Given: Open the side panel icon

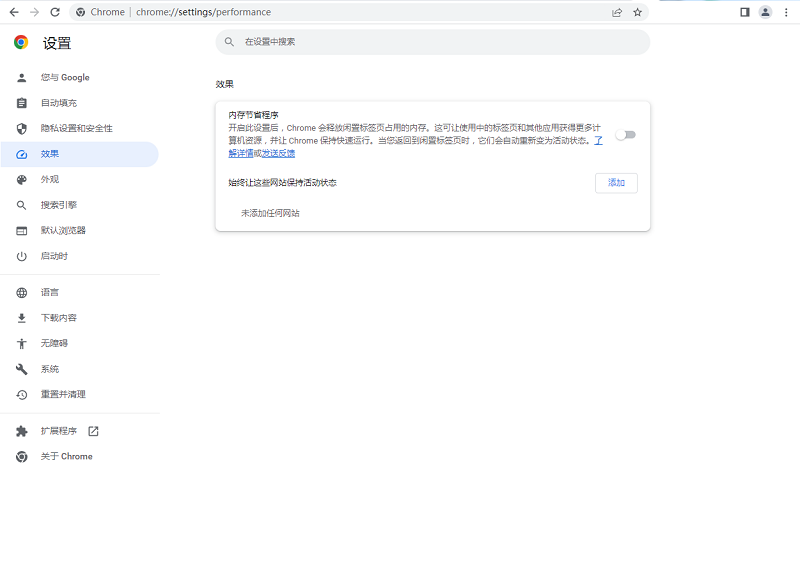Looking at the screenshot, I should point(744,12).
